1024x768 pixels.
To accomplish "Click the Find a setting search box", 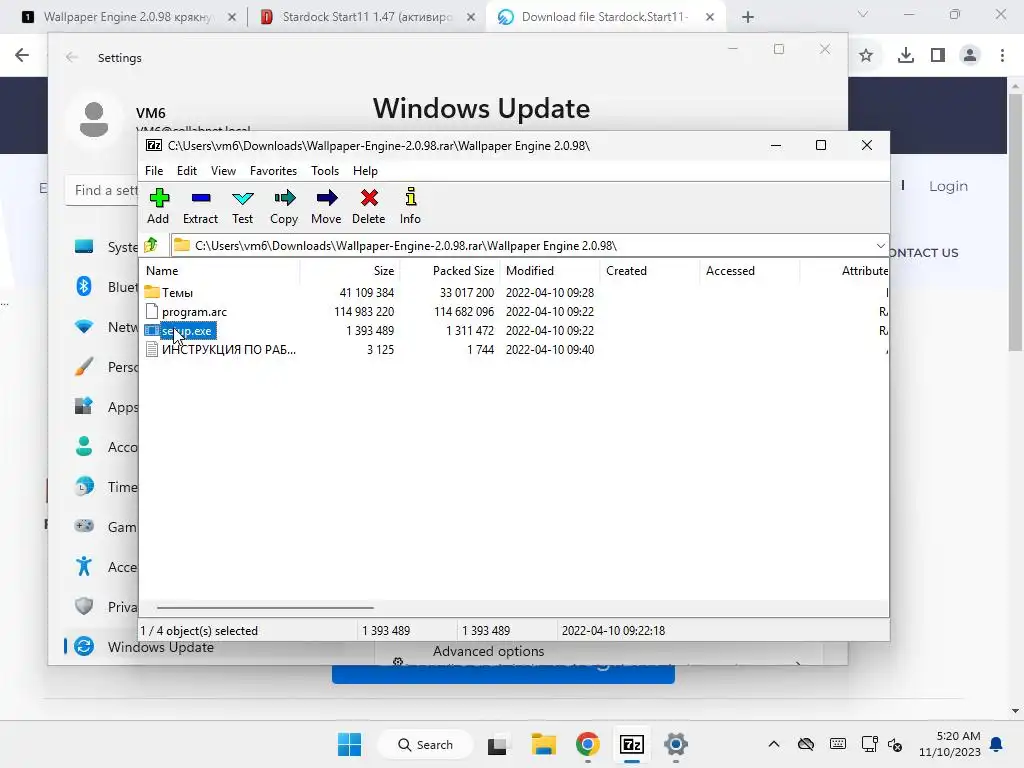I will pos(102,190).
